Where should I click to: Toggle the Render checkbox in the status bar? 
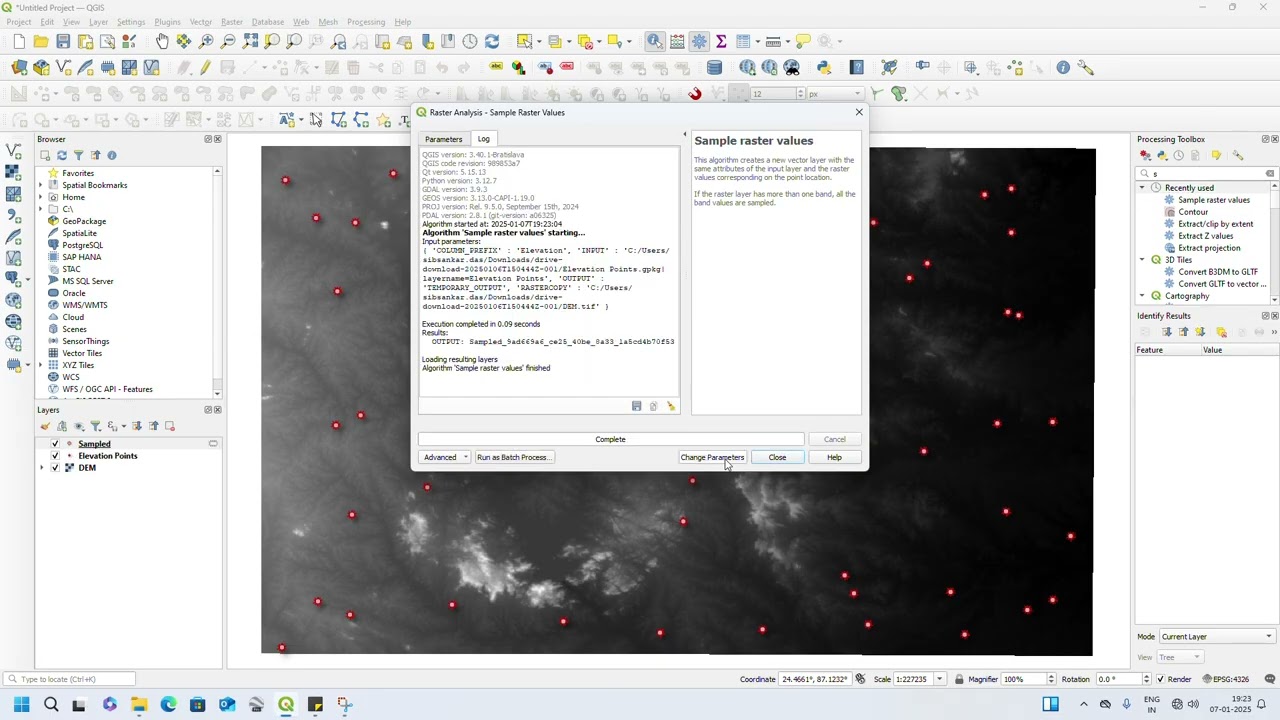pos(1160,679)
